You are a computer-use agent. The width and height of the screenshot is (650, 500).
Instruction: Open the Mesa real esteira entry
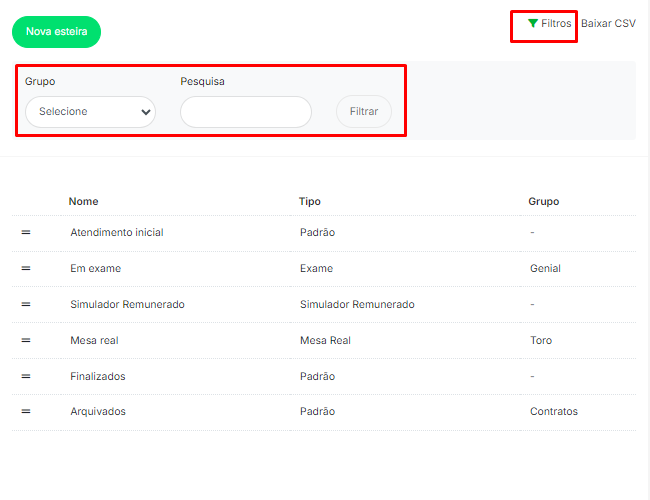94,340
